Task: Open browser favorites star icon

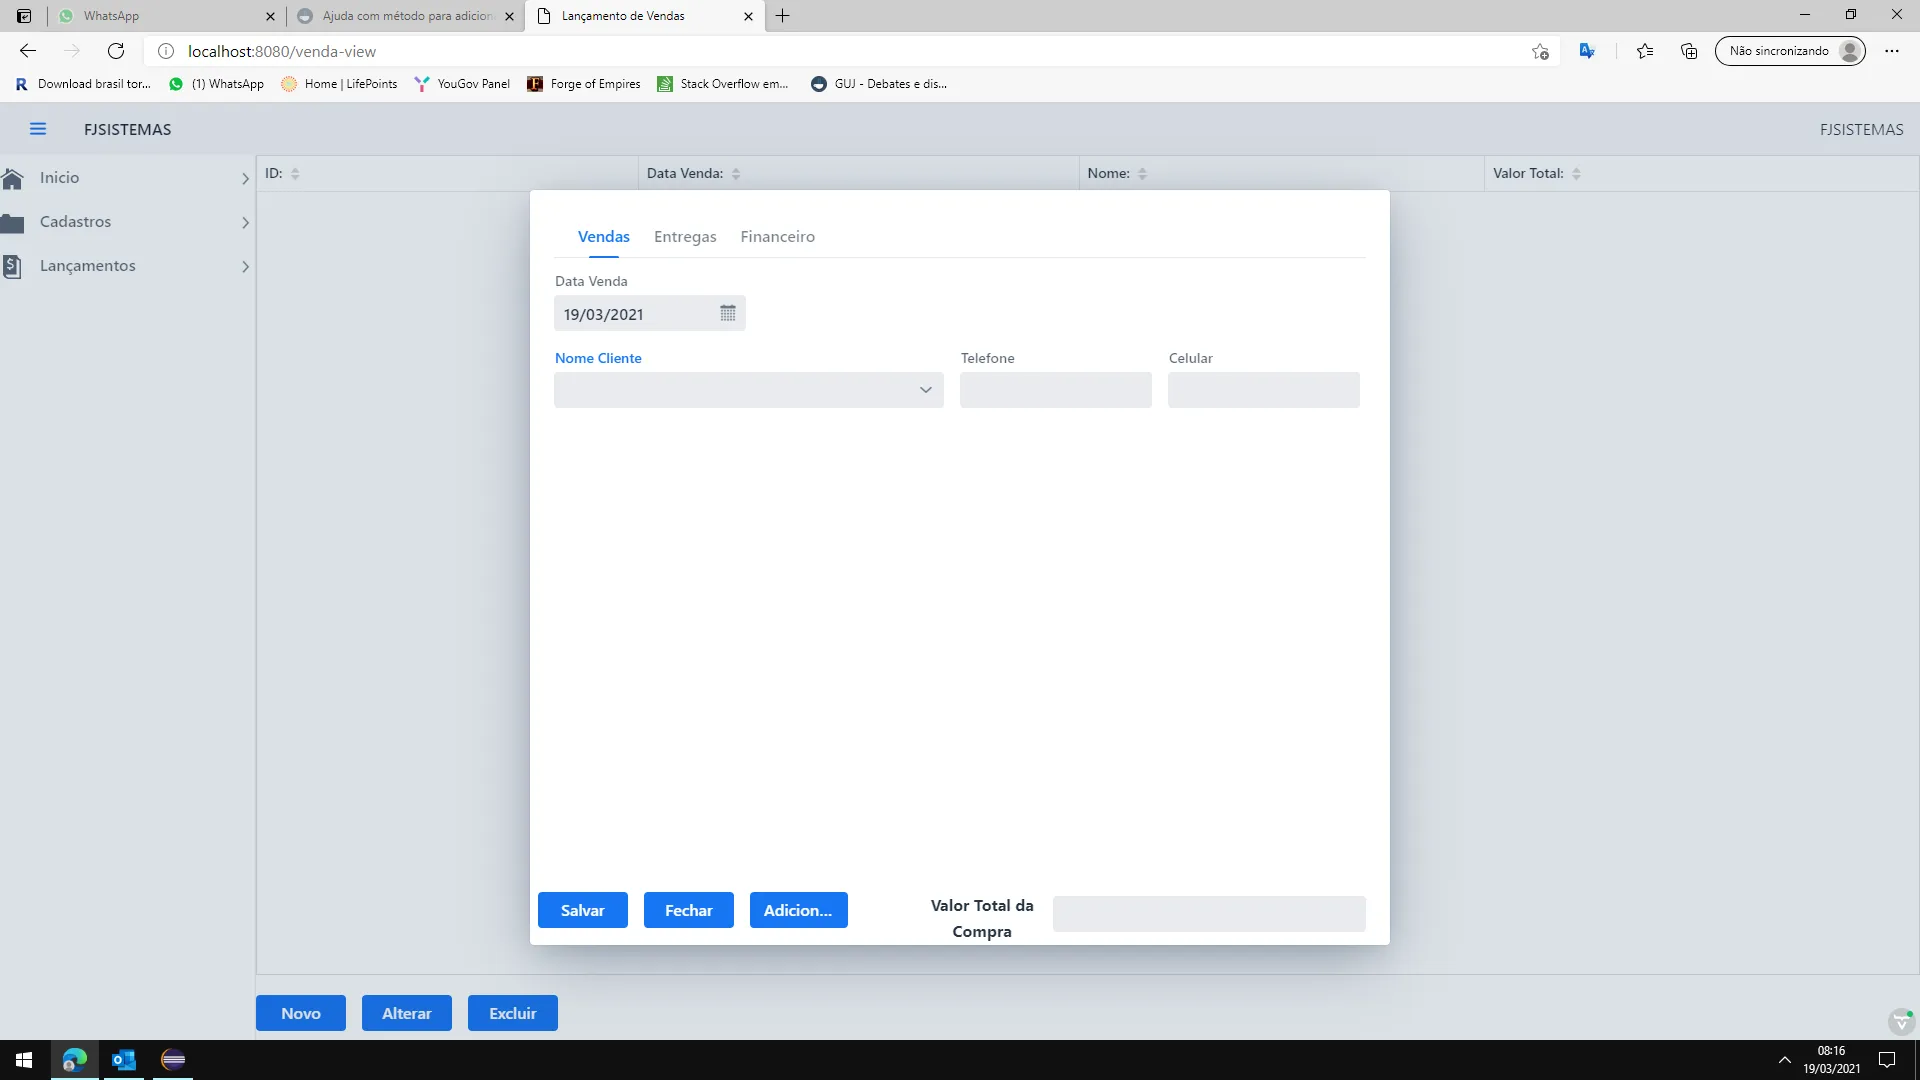Action: (x=1644, y=51)
